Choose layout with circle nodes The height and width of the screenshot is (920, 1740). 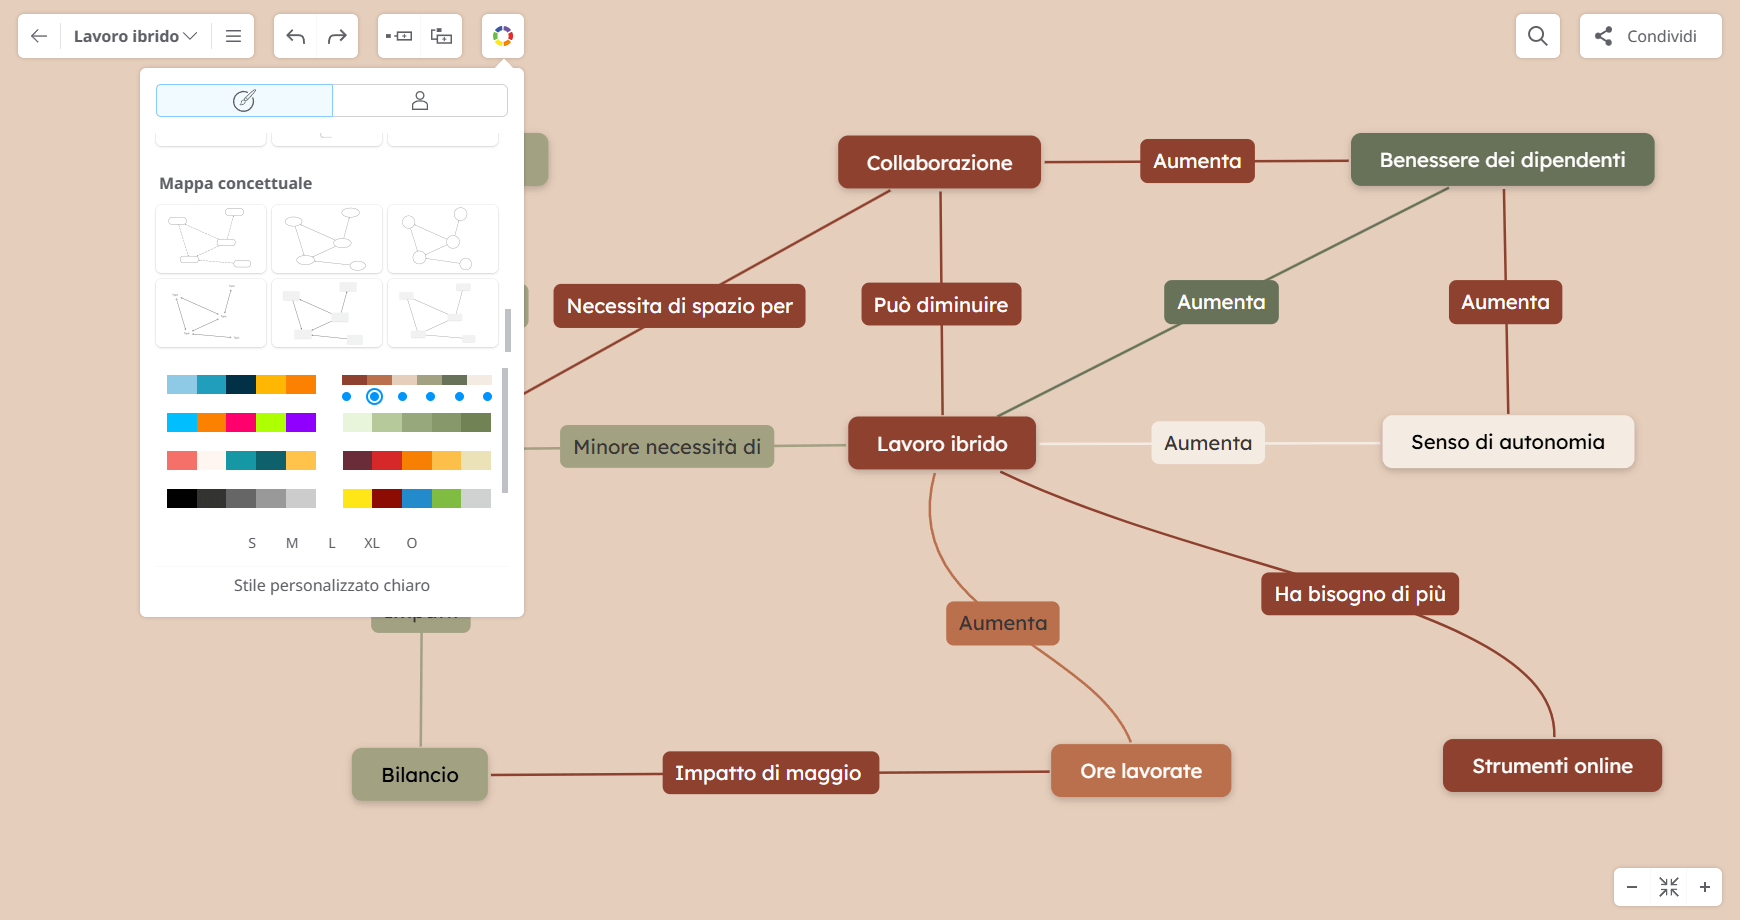coord(443,239)
